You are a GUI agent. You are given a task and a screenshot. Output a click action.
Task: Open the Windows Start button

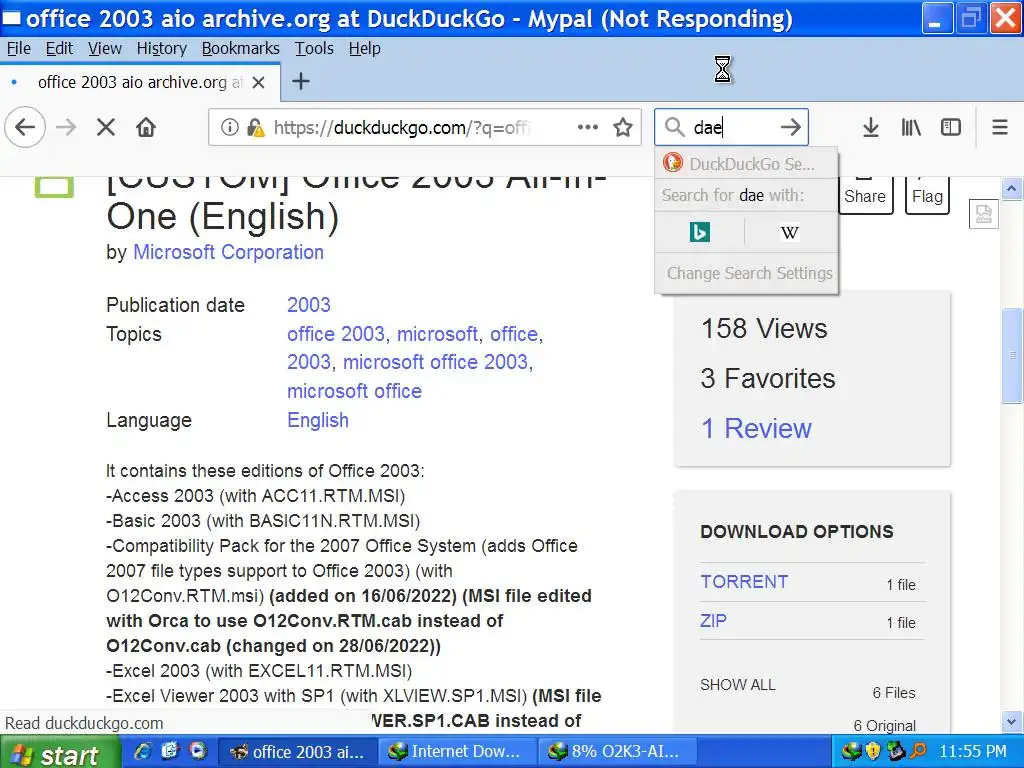(60, 752)
